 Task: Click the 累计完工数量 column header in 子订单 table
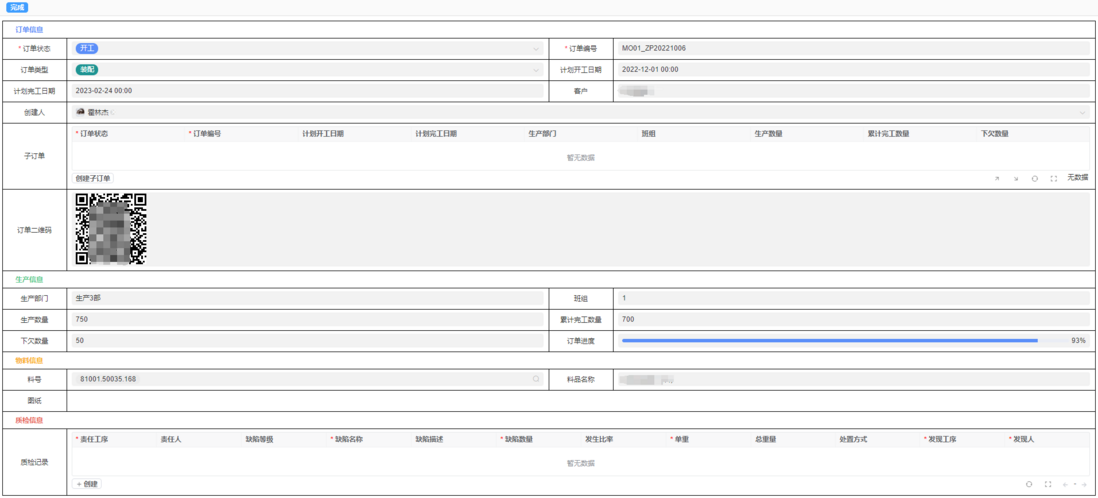[888, 134]
